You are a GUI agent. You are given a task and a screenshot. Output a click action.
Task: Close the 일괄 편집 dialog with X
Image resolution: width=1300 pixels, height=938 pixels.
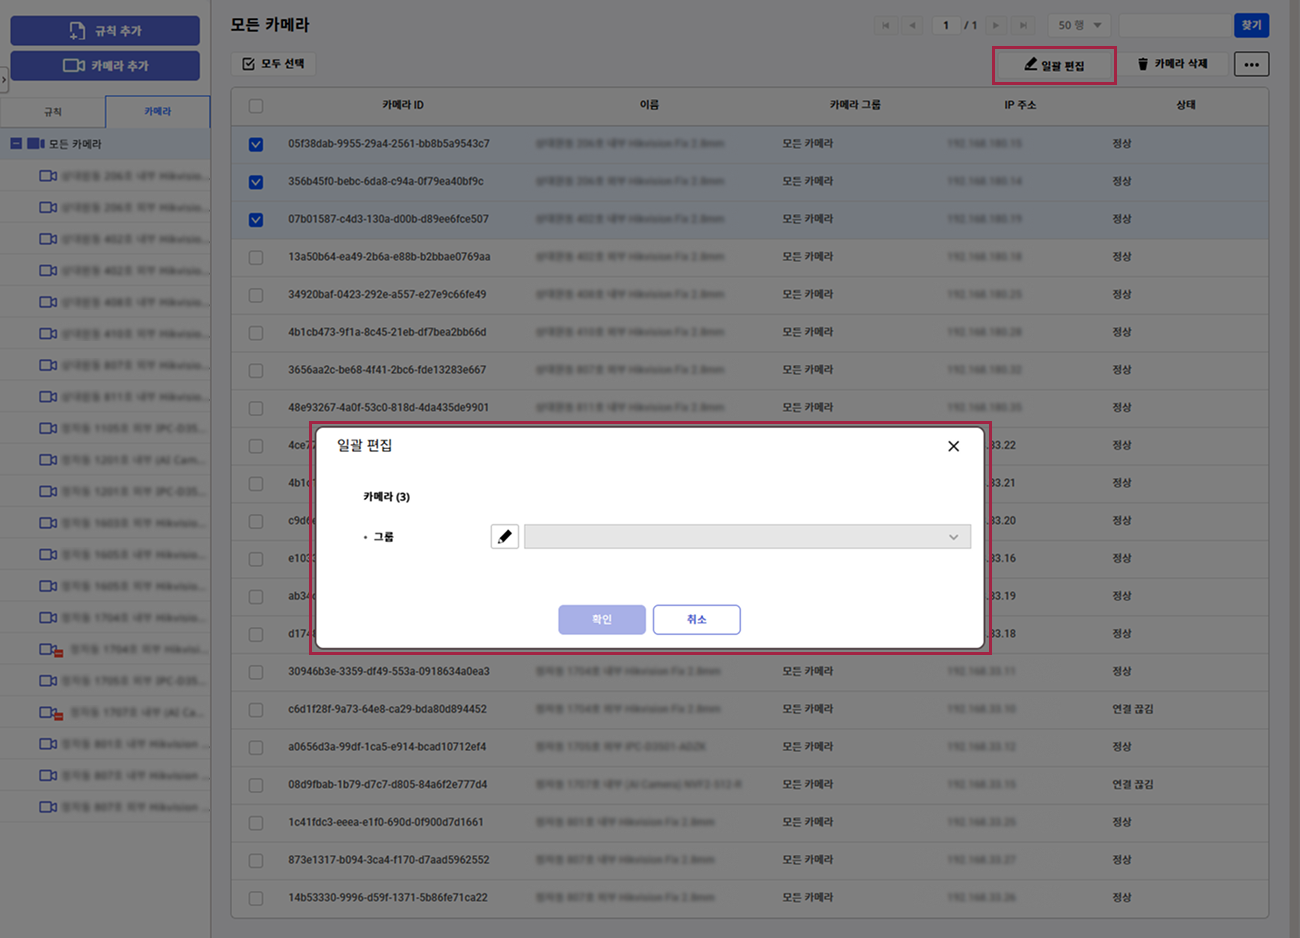953,446
